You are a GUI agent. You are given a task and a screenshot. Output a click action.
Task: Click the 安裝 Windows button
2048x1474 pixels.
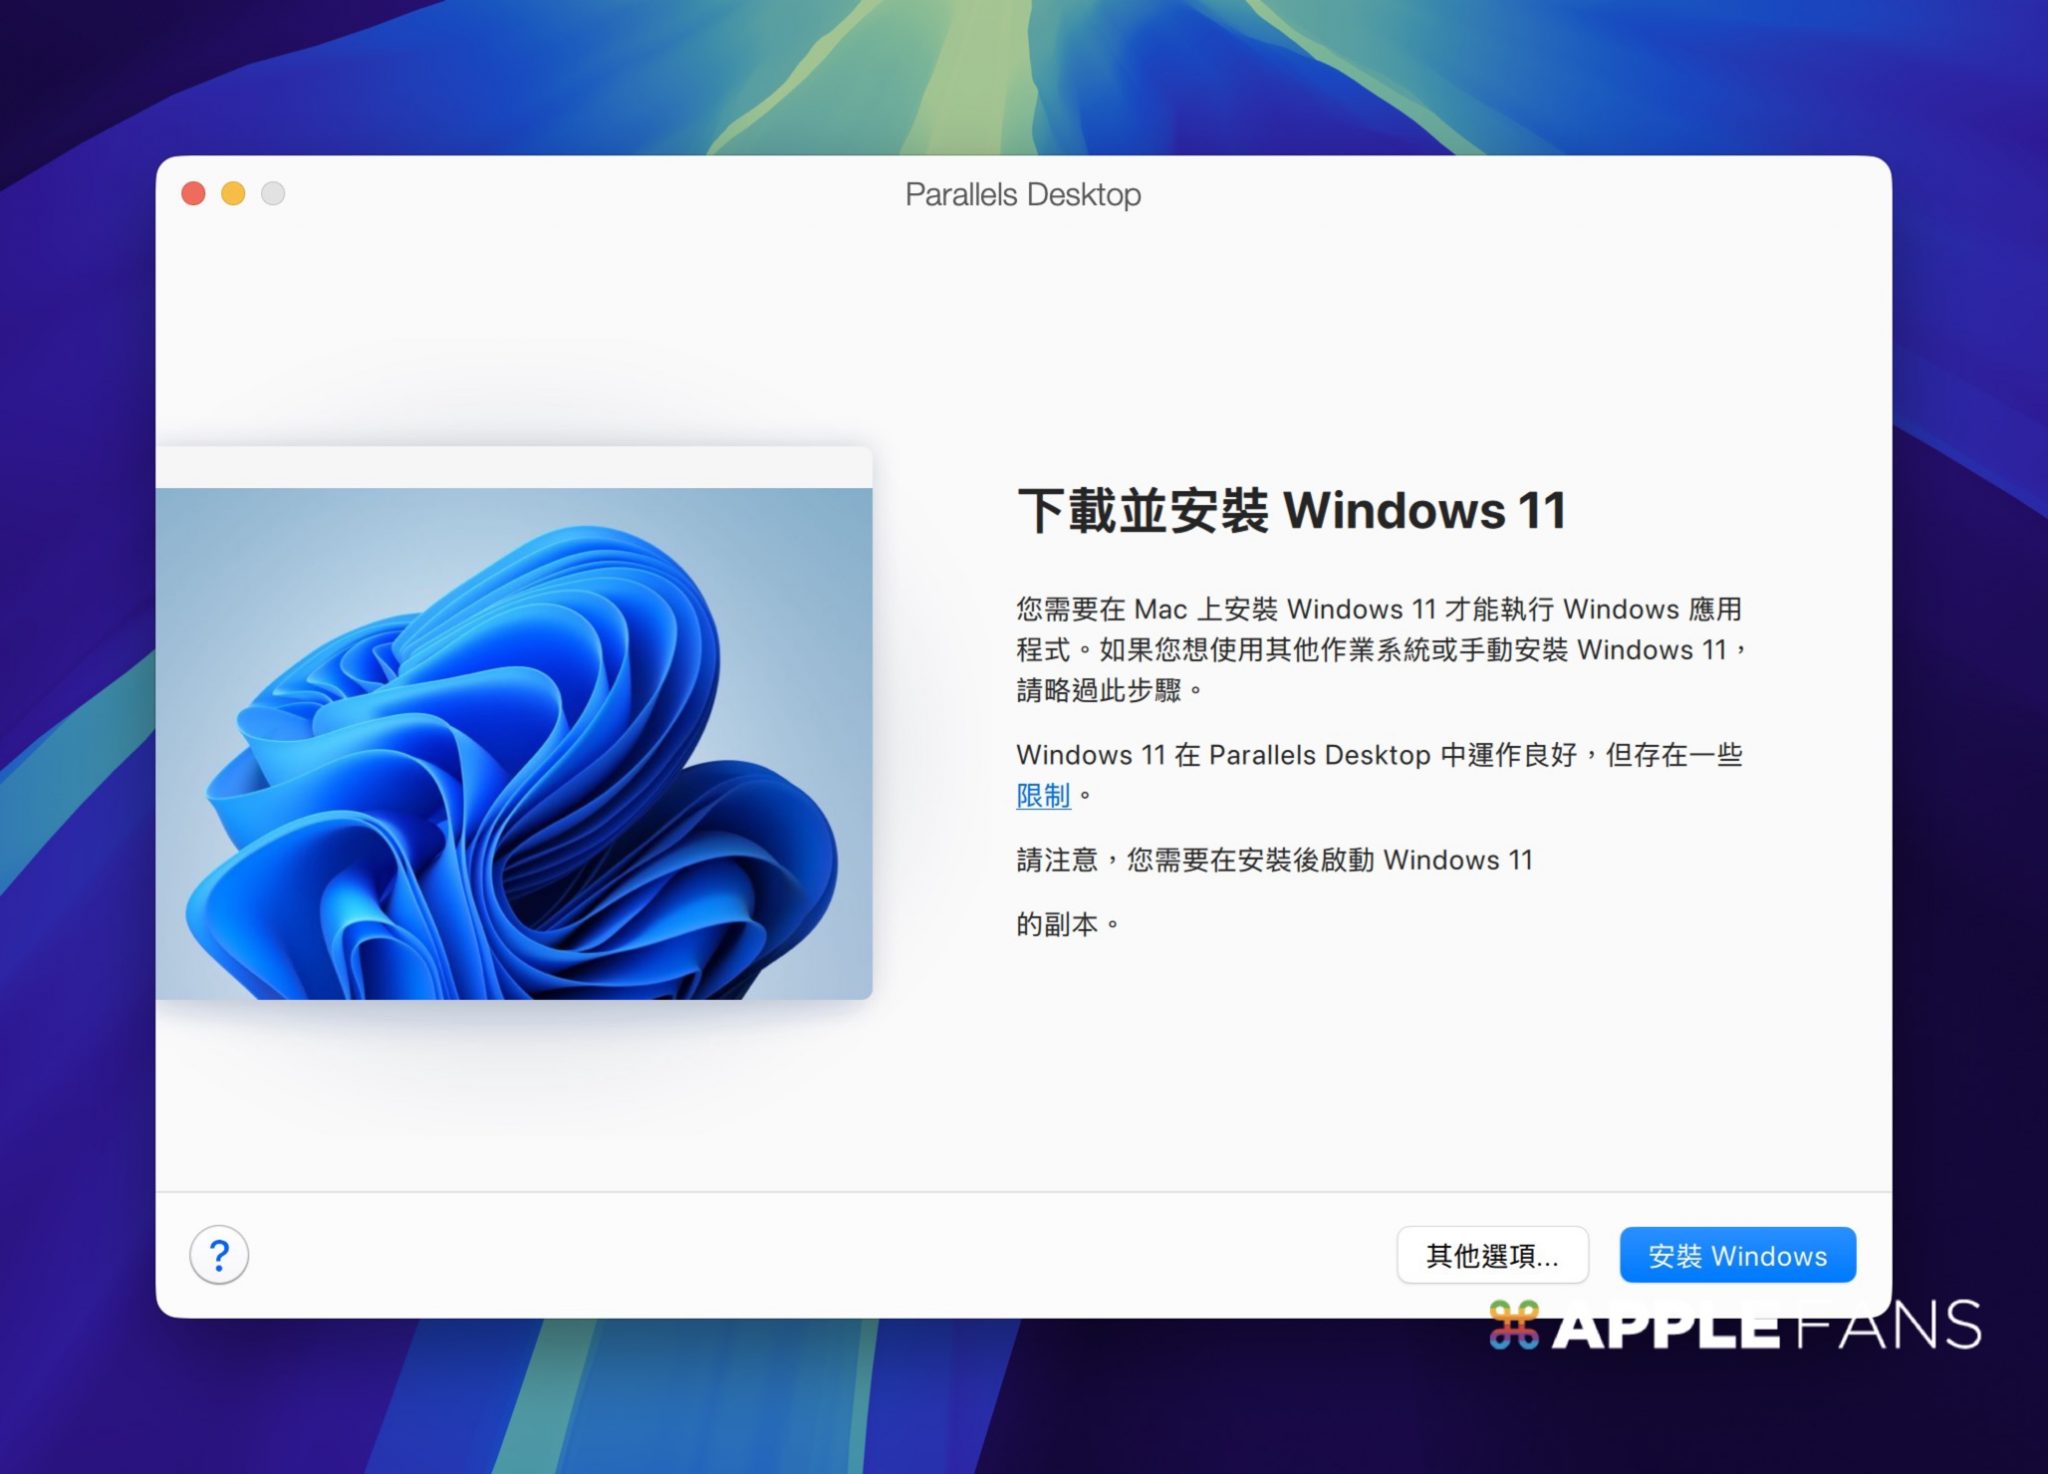click(x=1737, y=1255)
